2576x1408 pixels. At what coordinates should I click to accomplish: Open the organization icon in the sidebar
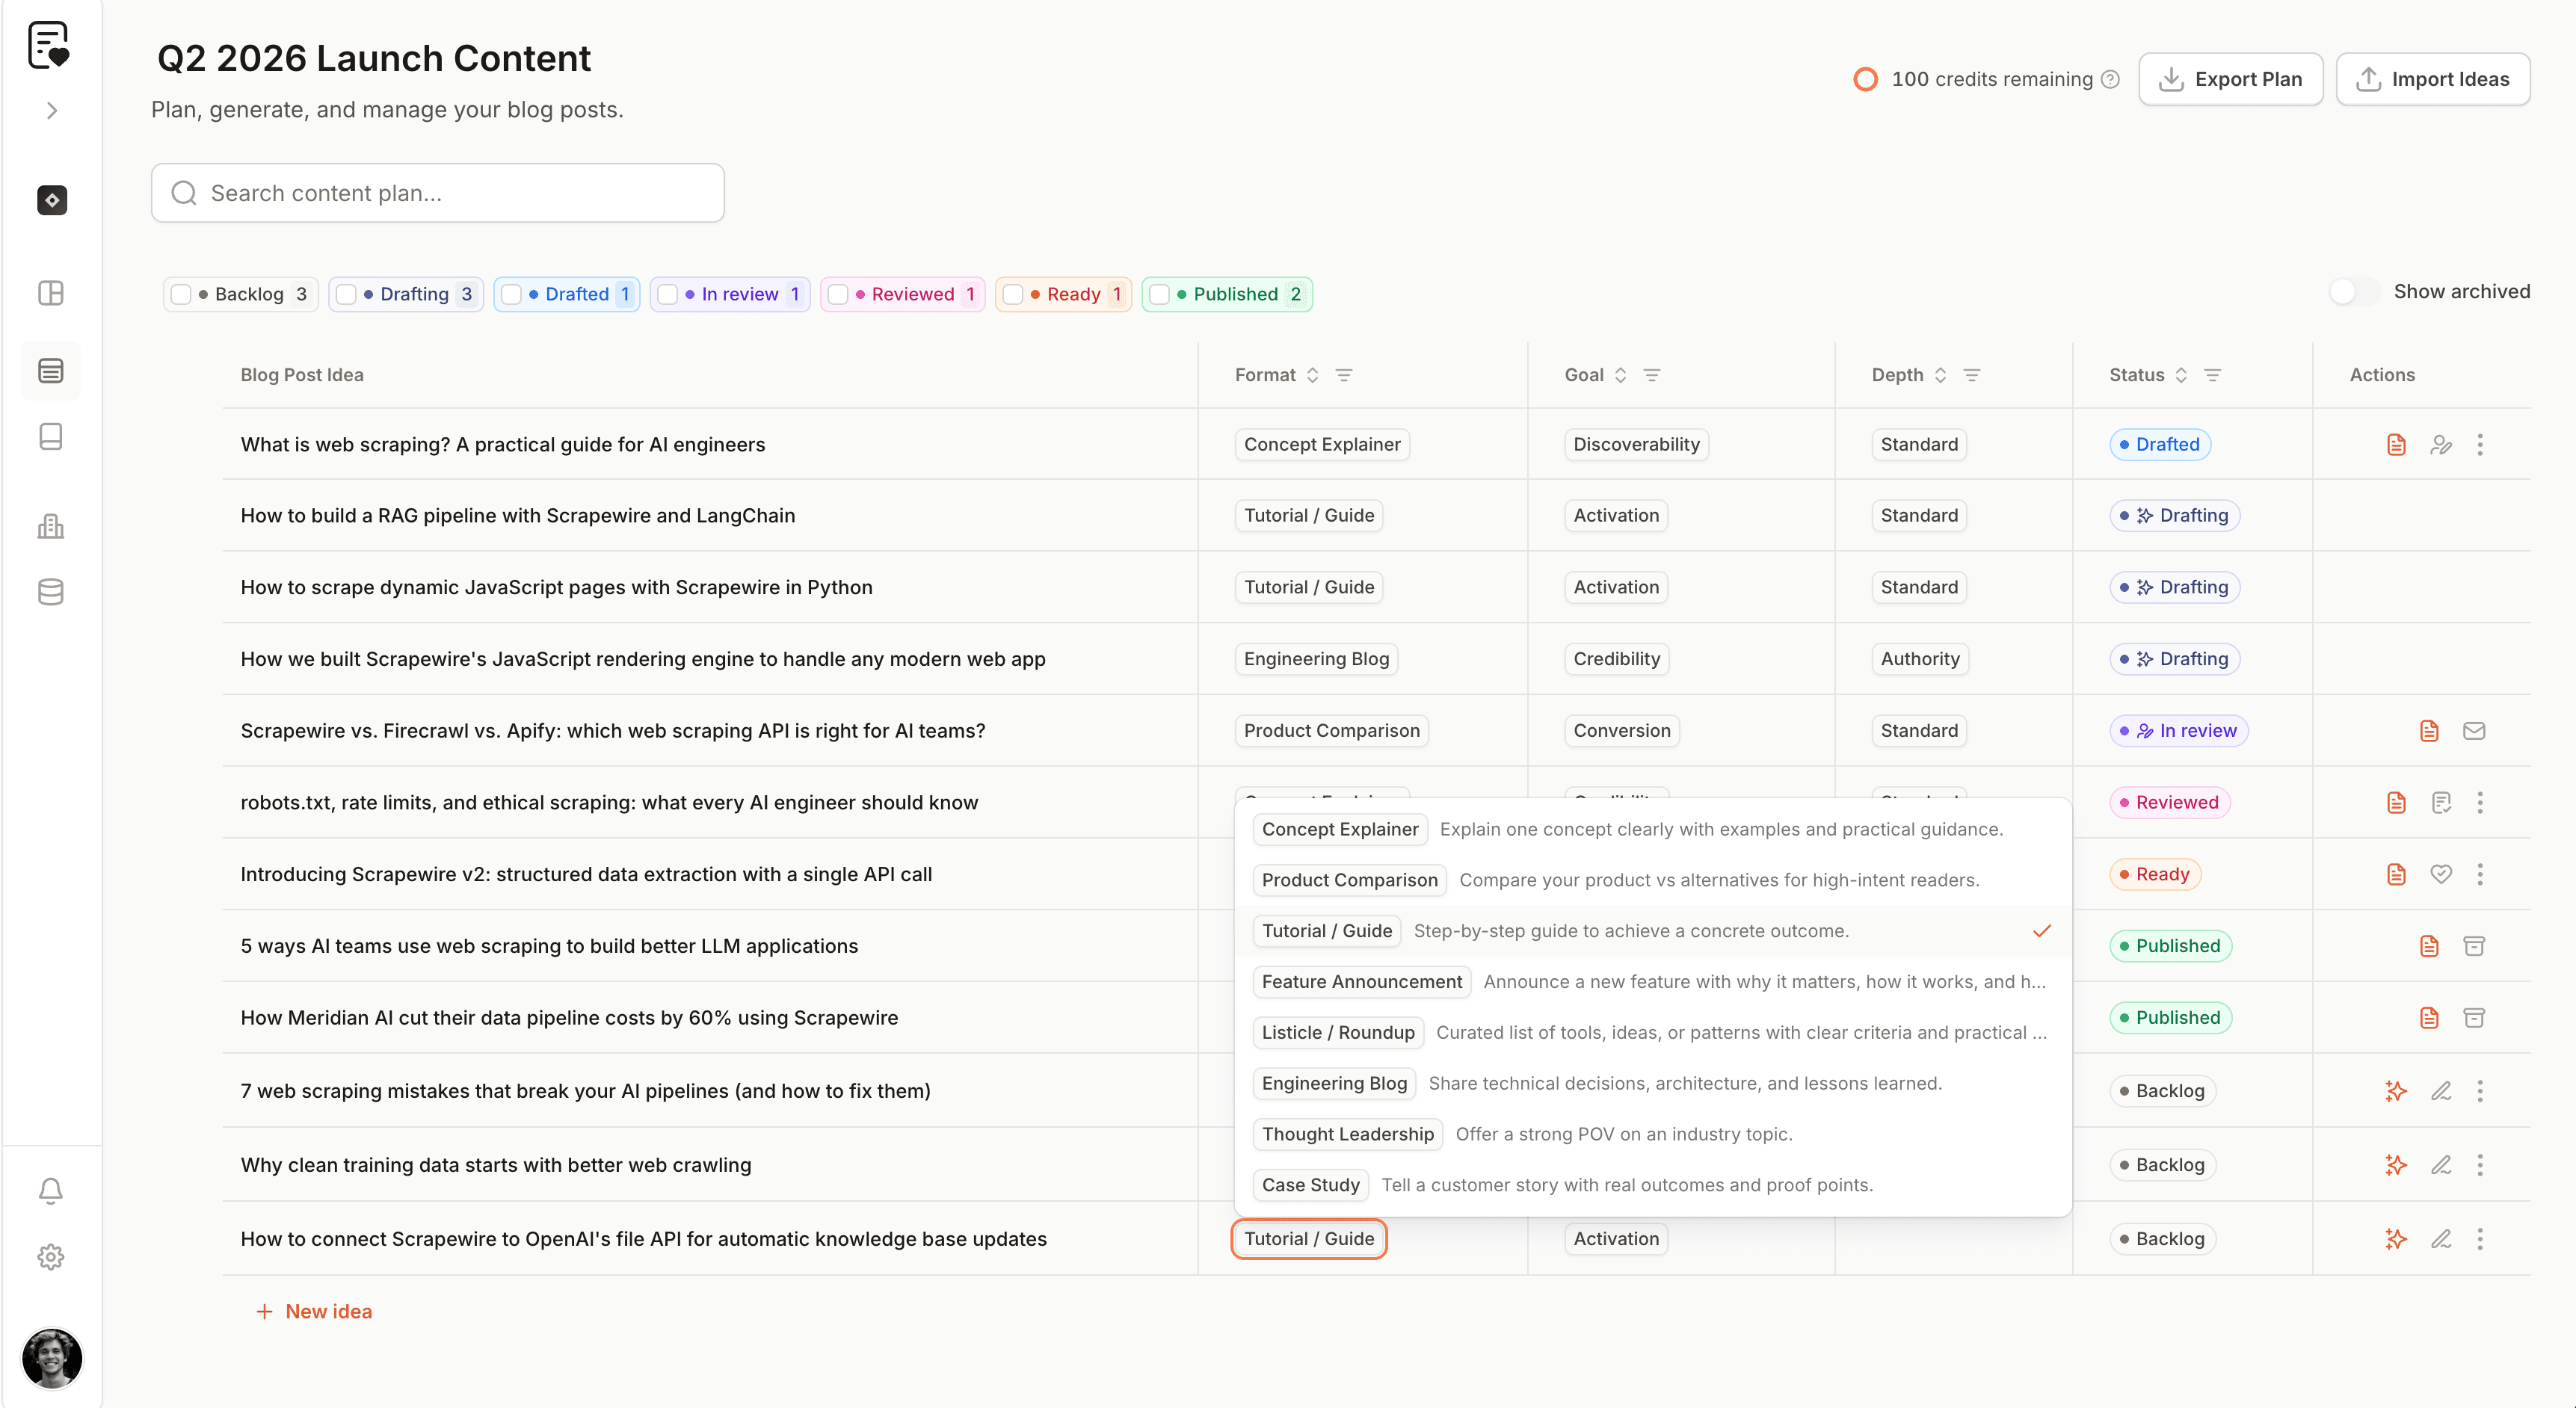tap(50, 526)
